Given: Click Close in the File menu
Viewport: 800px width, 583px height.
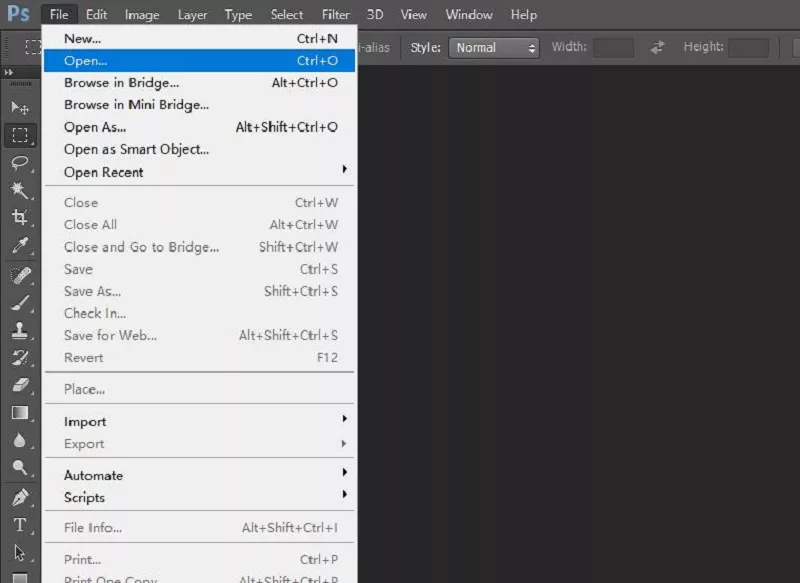Looking at the screenshot, I should click(199, 202).
